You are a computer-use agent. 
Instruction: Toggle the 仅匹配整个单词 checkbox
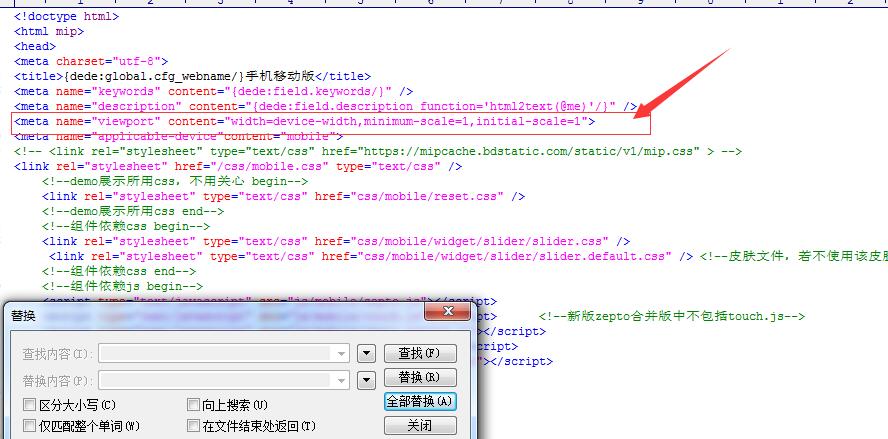click(x=30, y=426)
